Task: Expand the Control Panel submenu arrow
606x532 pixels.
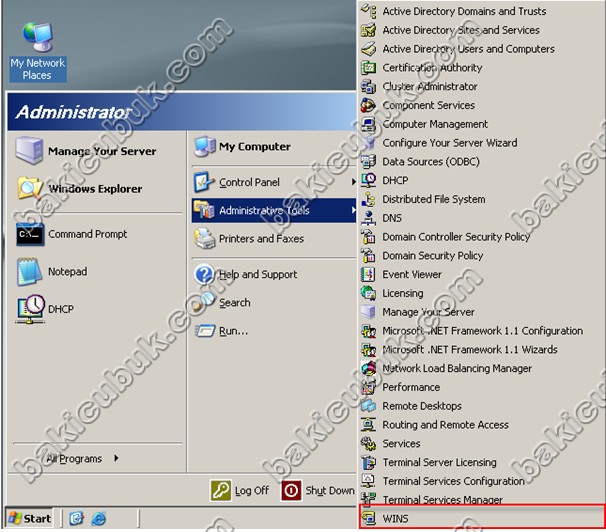Action: [x=353, y=182]
